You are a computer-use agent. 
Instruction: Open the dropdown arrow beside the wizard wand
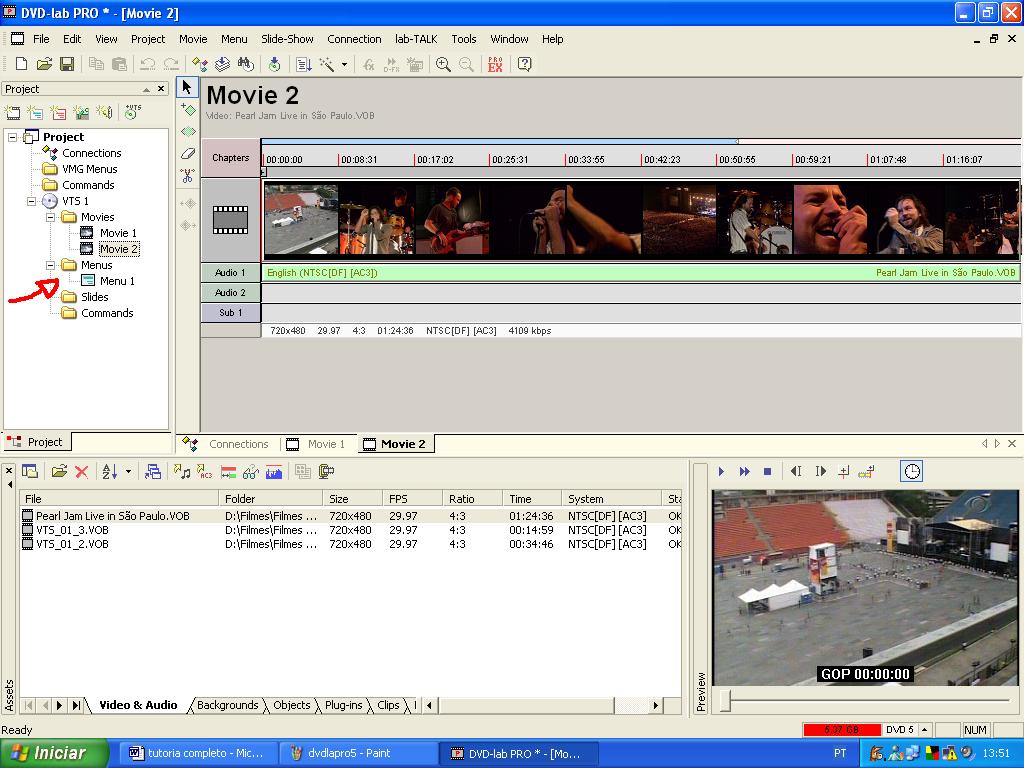click(x=344, y=64)
